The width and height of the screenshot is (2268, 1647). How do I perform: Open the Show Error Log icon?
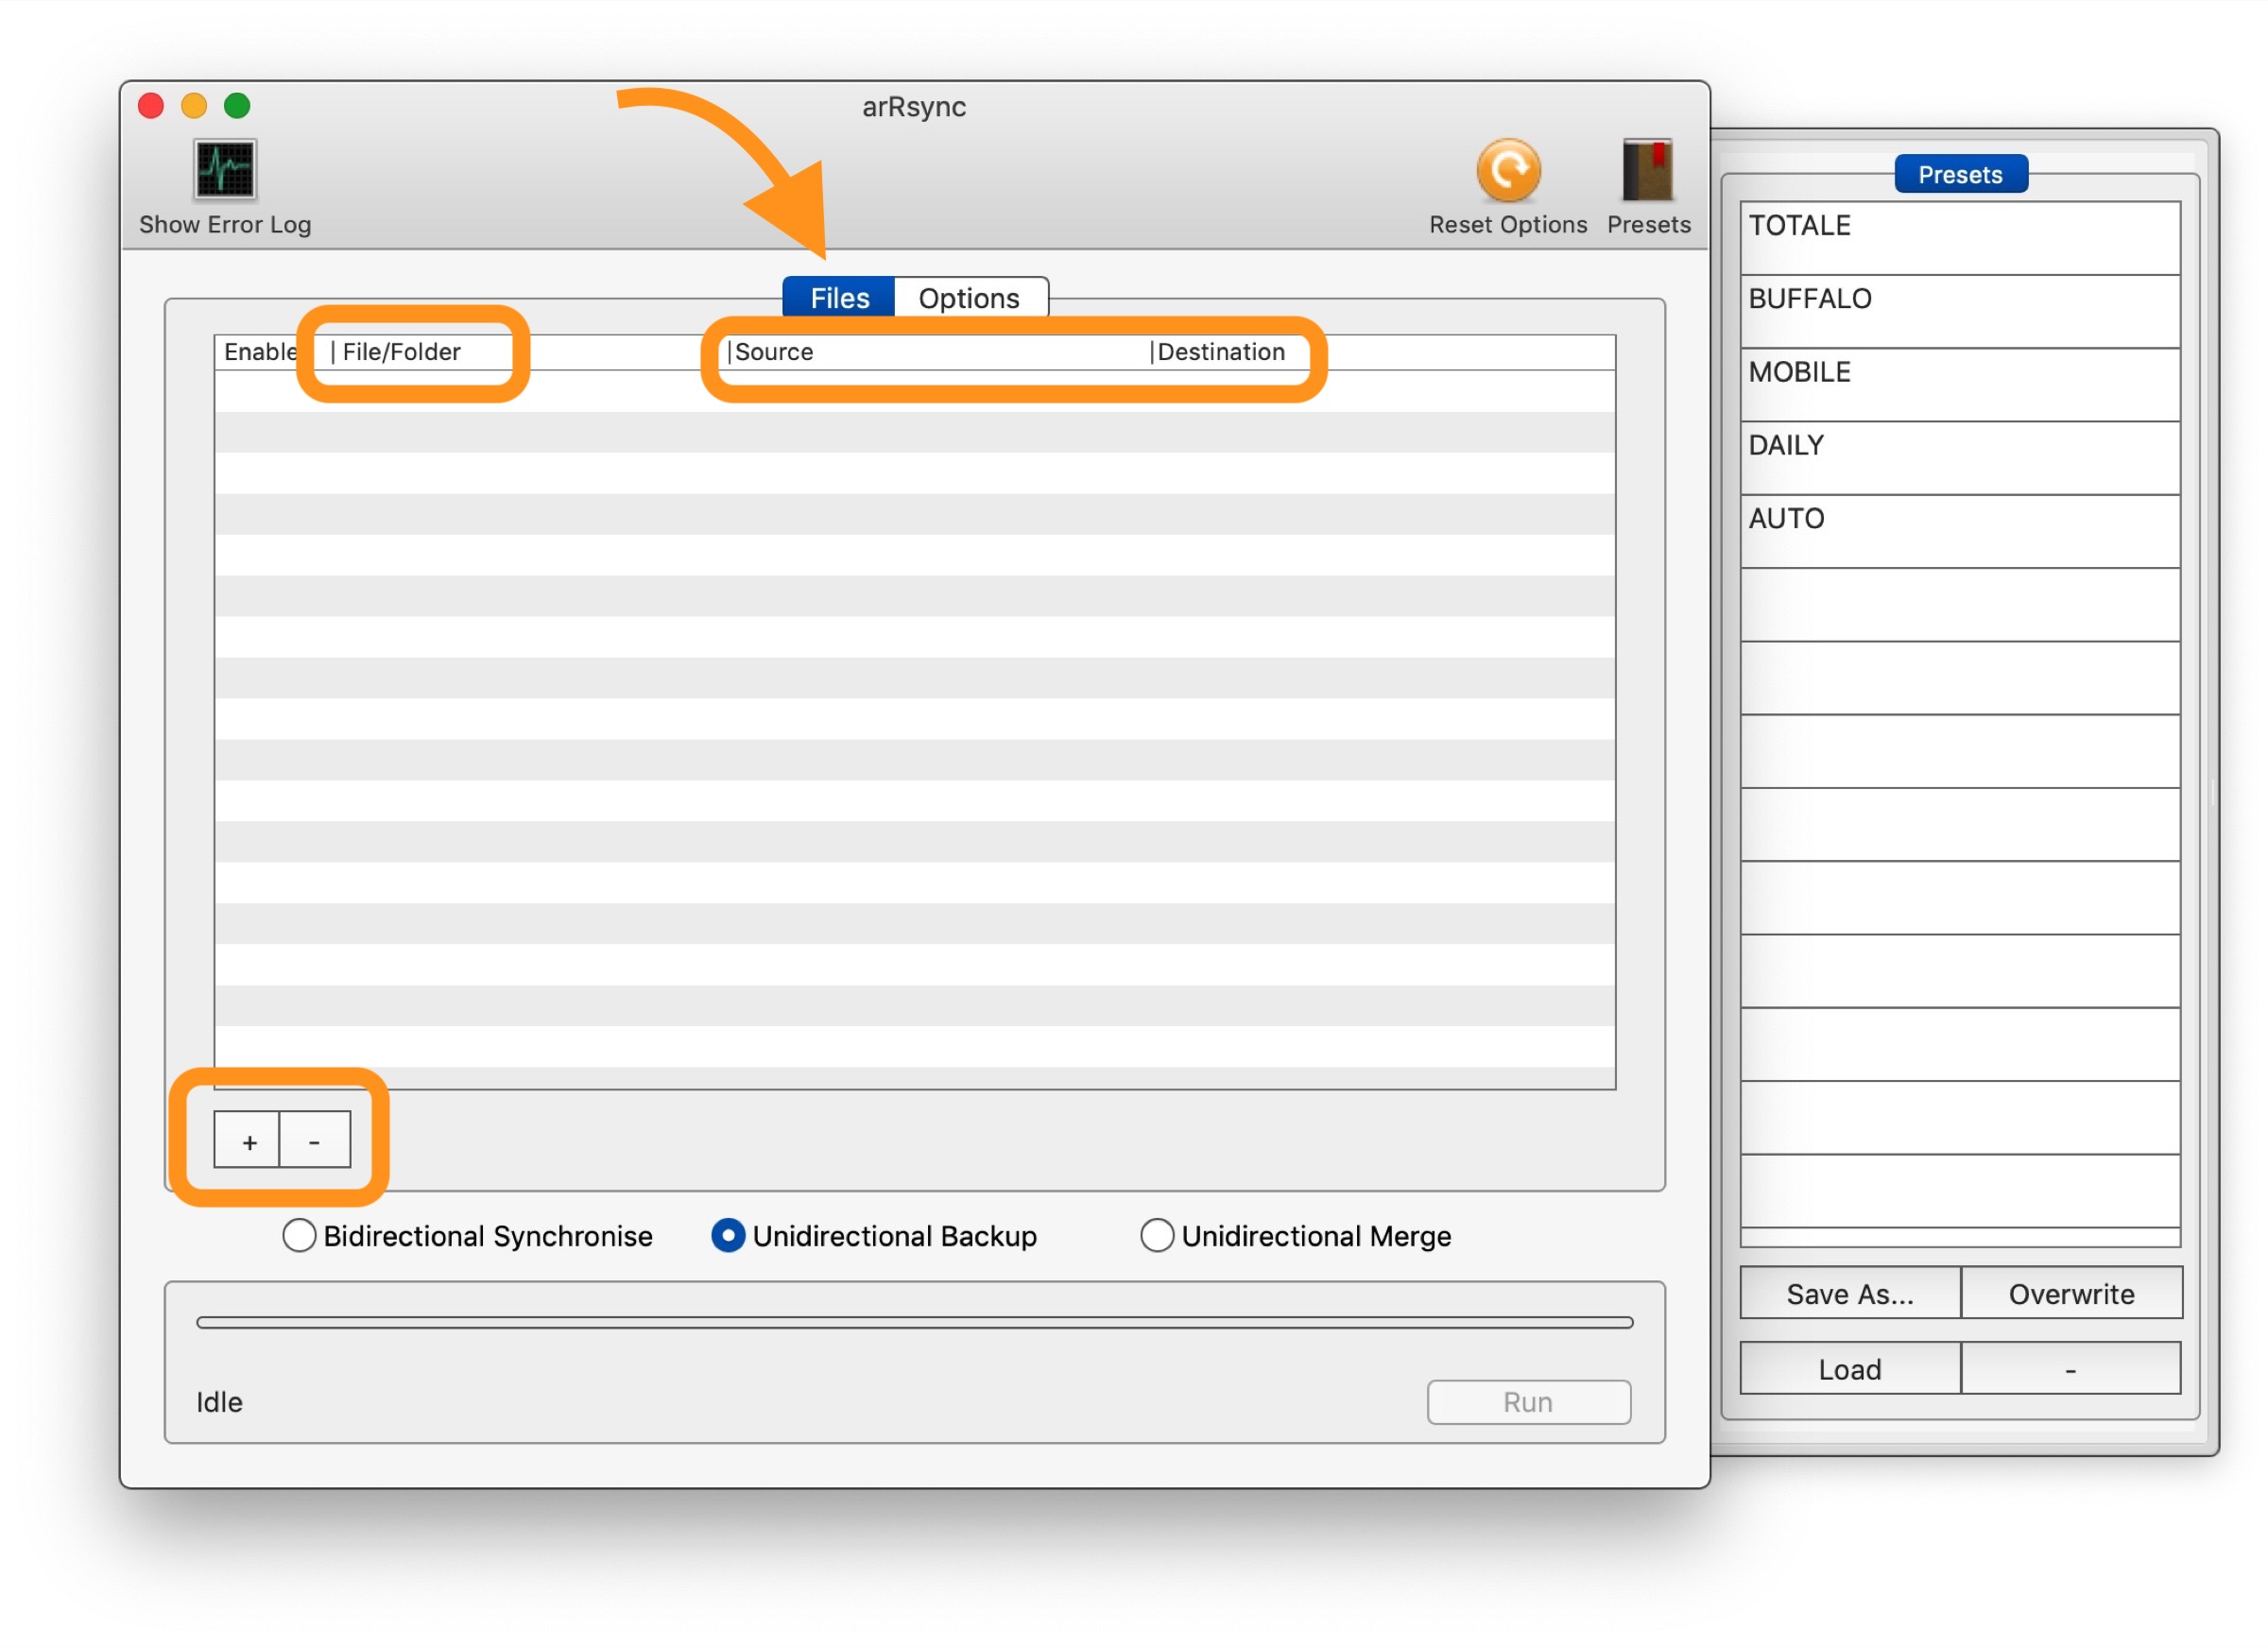pyautogui.click(x=224, y=169)
